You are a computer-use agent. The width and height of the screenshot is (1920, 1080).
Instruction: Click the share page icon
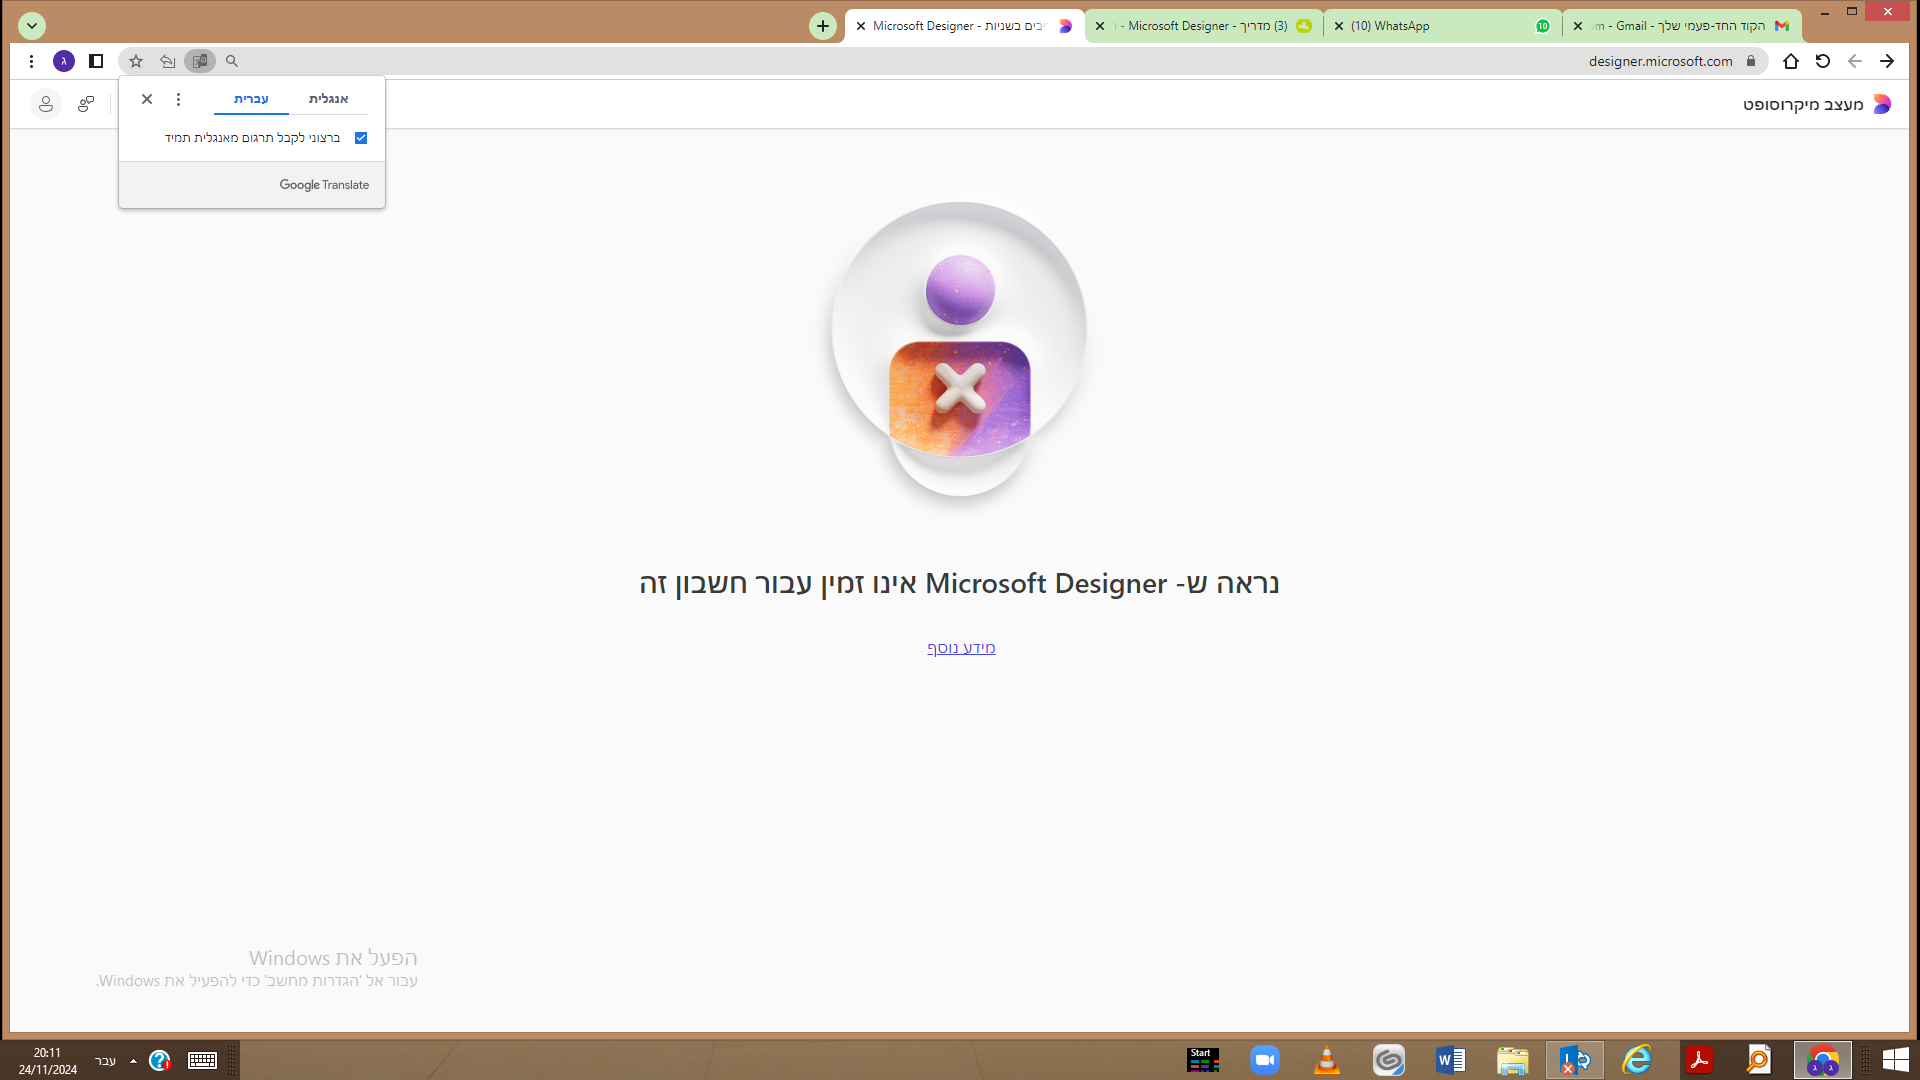coord(168,61)
